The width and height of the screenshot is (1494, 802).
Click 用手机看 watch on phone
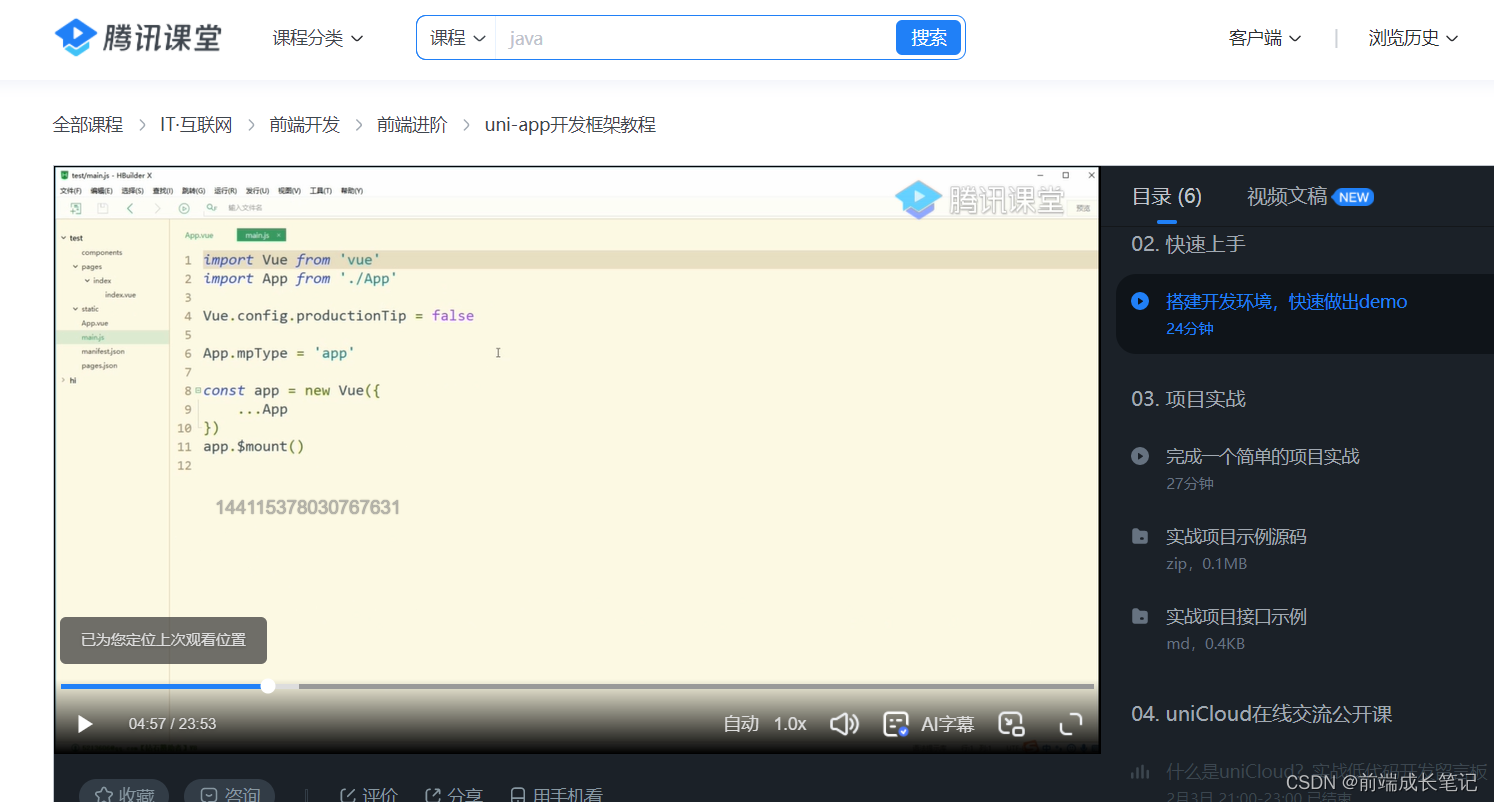click(x=557, y=795)
